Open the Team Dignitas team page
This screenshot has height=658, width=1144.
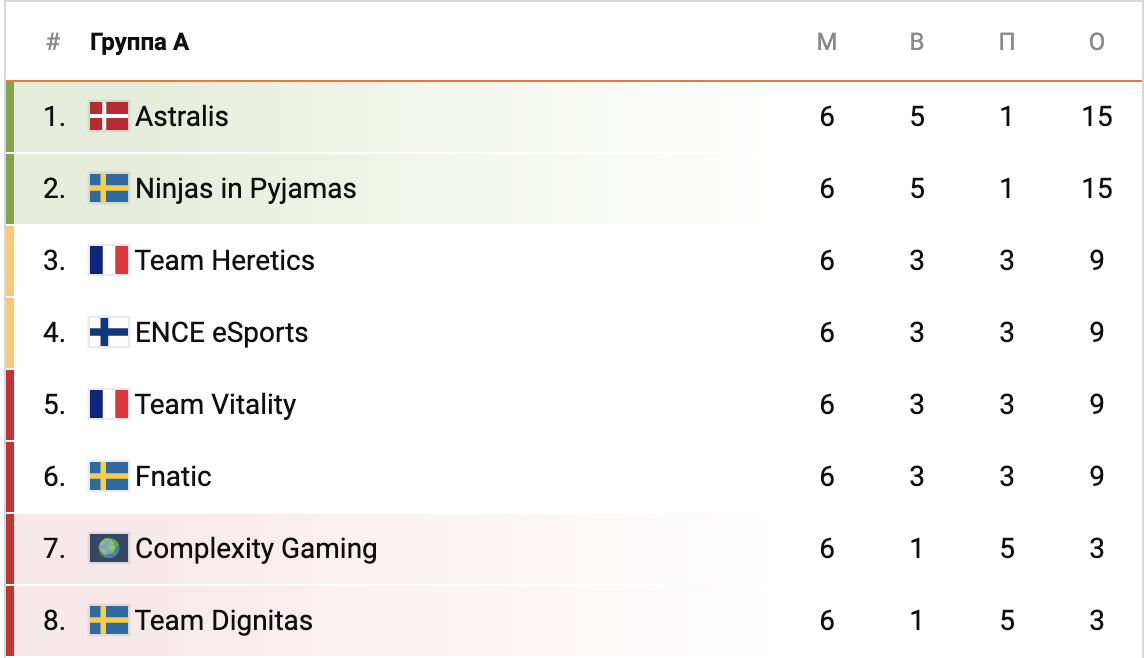[x=224, y=621]
